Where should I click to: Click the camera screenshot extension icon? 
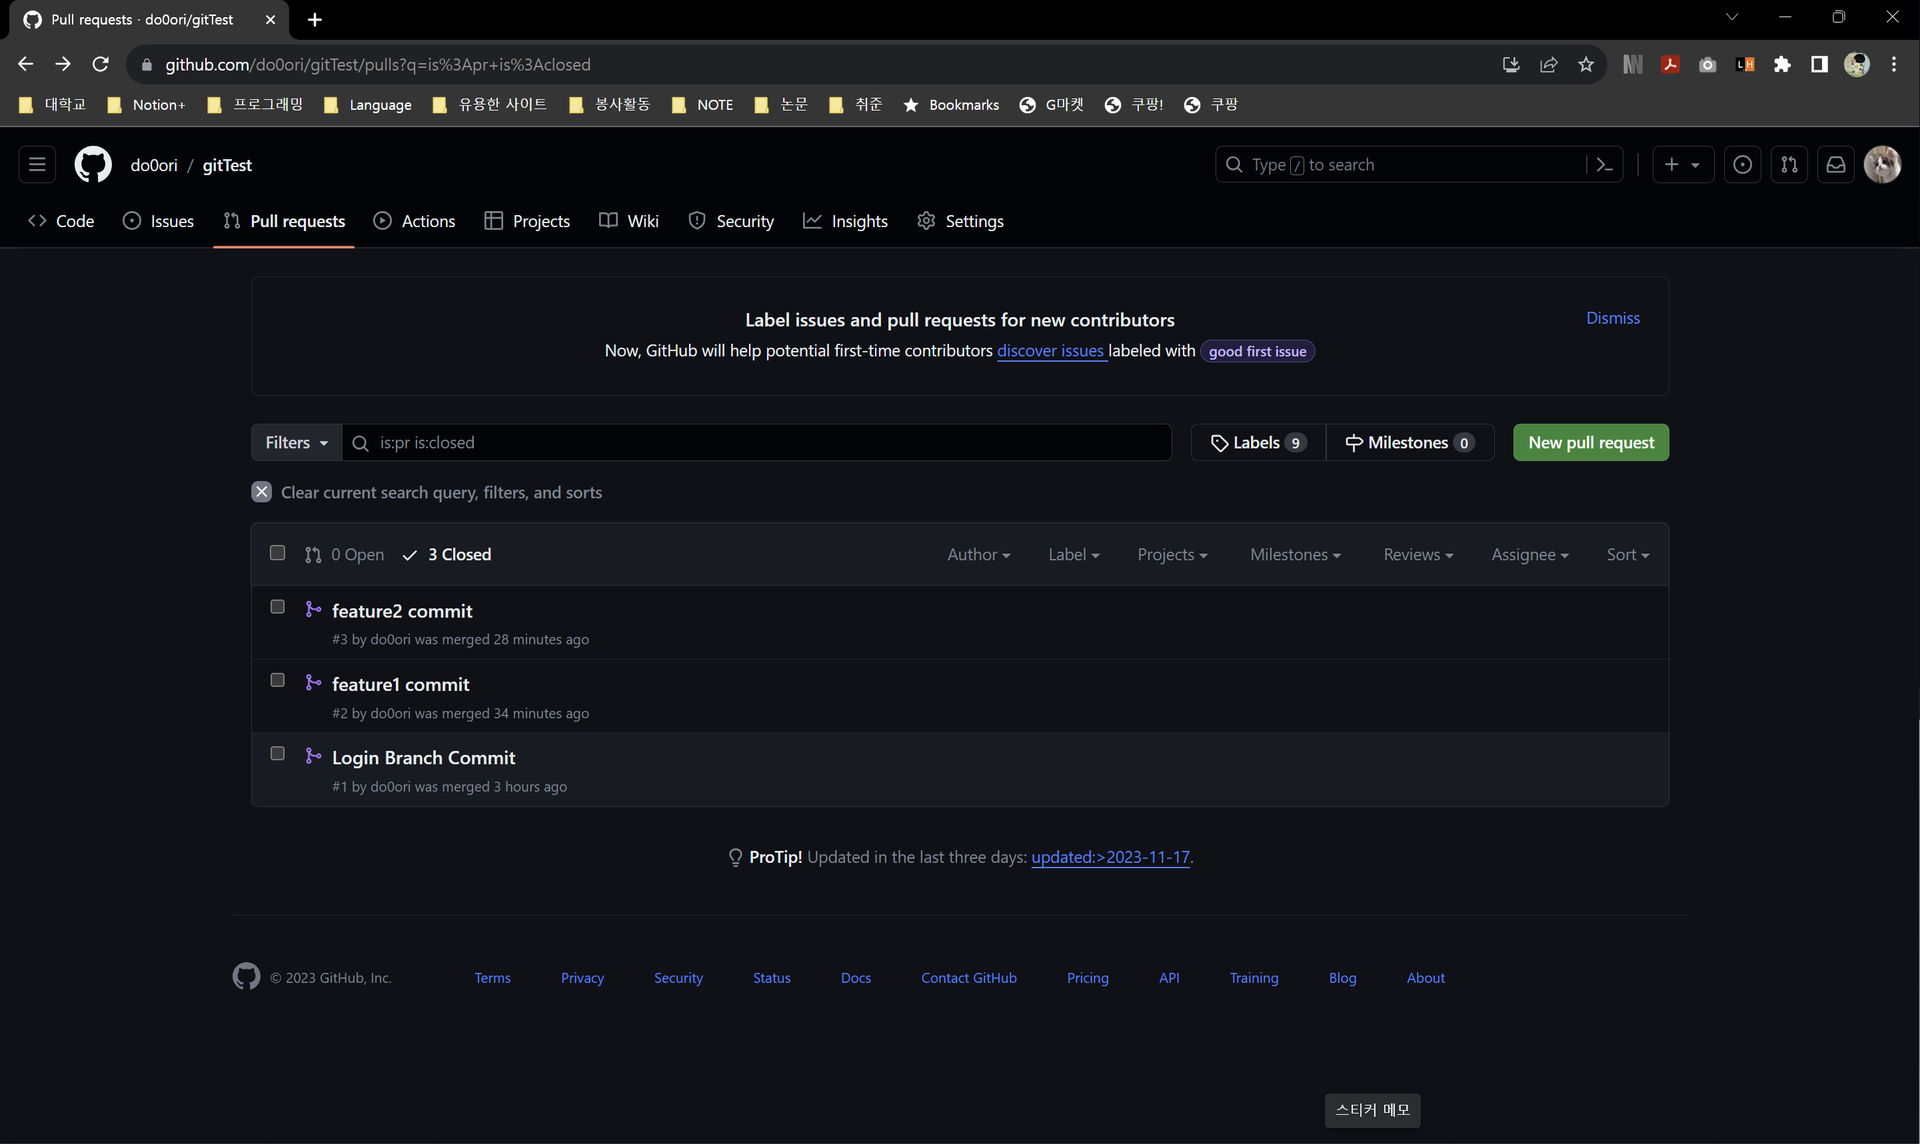(x=1707, y=64)
